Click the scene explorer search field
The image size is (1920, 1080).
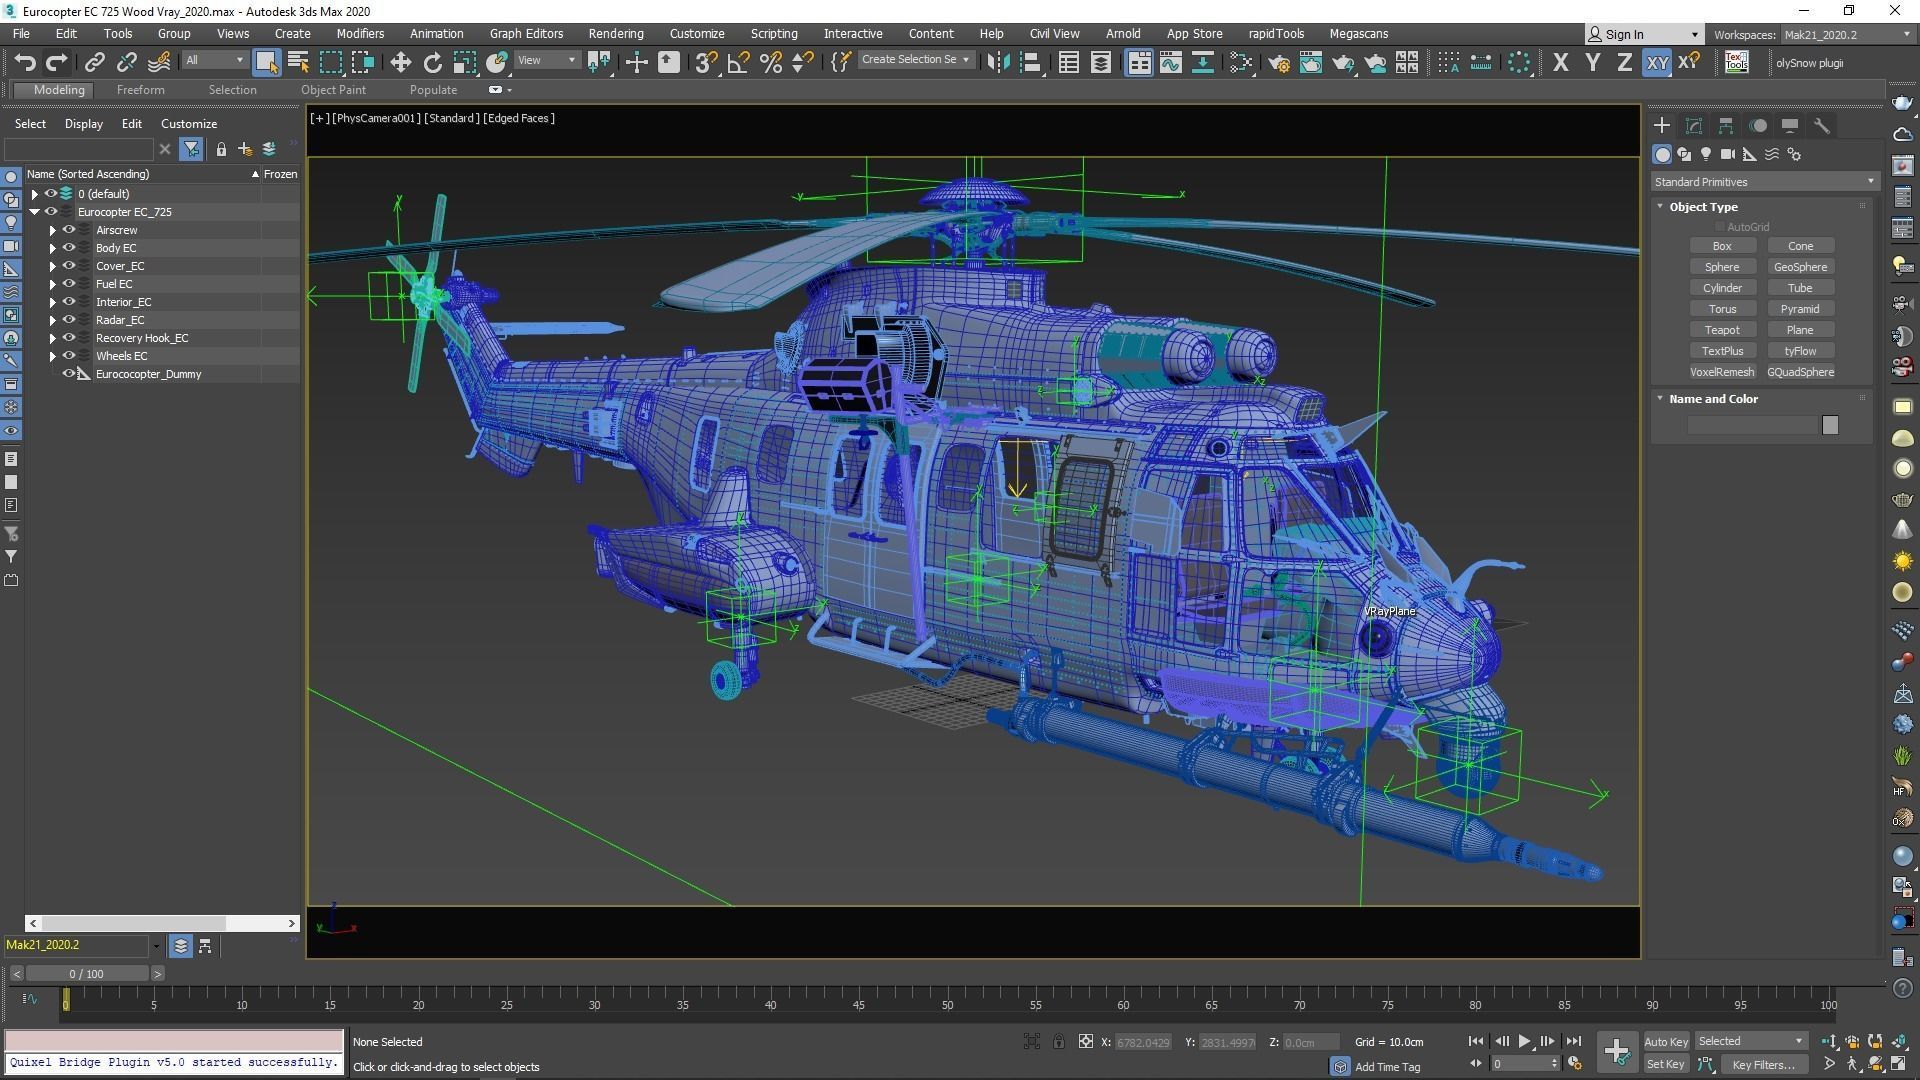pos(78,149)
